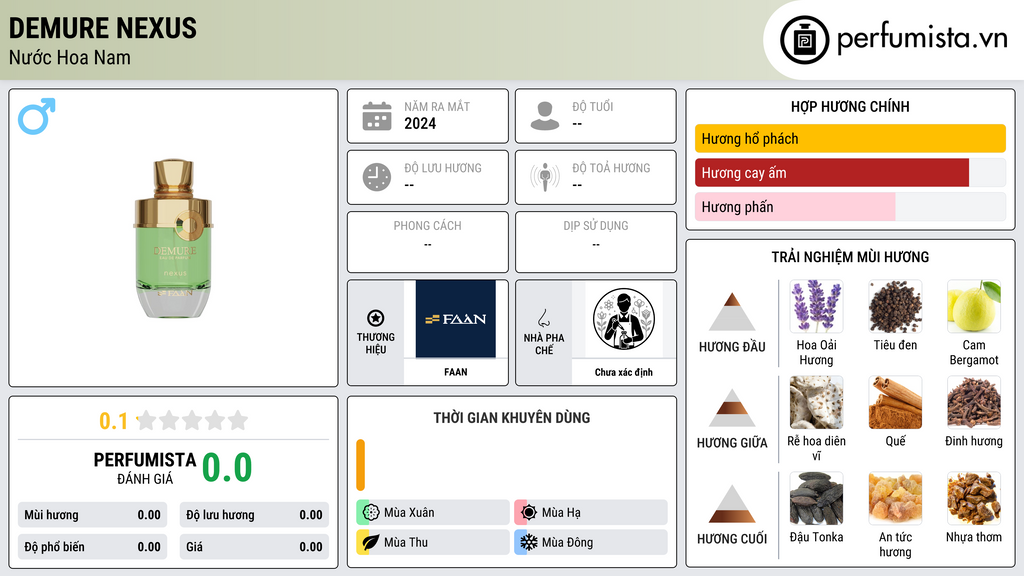This screenshot has width=1024, height=576.
Task: Click the Trải nghiệm mùi hương heading
Action: 850,257
